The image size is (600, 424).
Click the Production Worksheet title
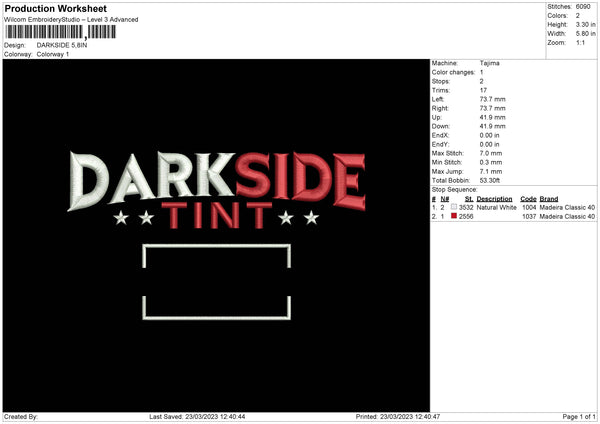pyautogui.click(x=56, y=8)
